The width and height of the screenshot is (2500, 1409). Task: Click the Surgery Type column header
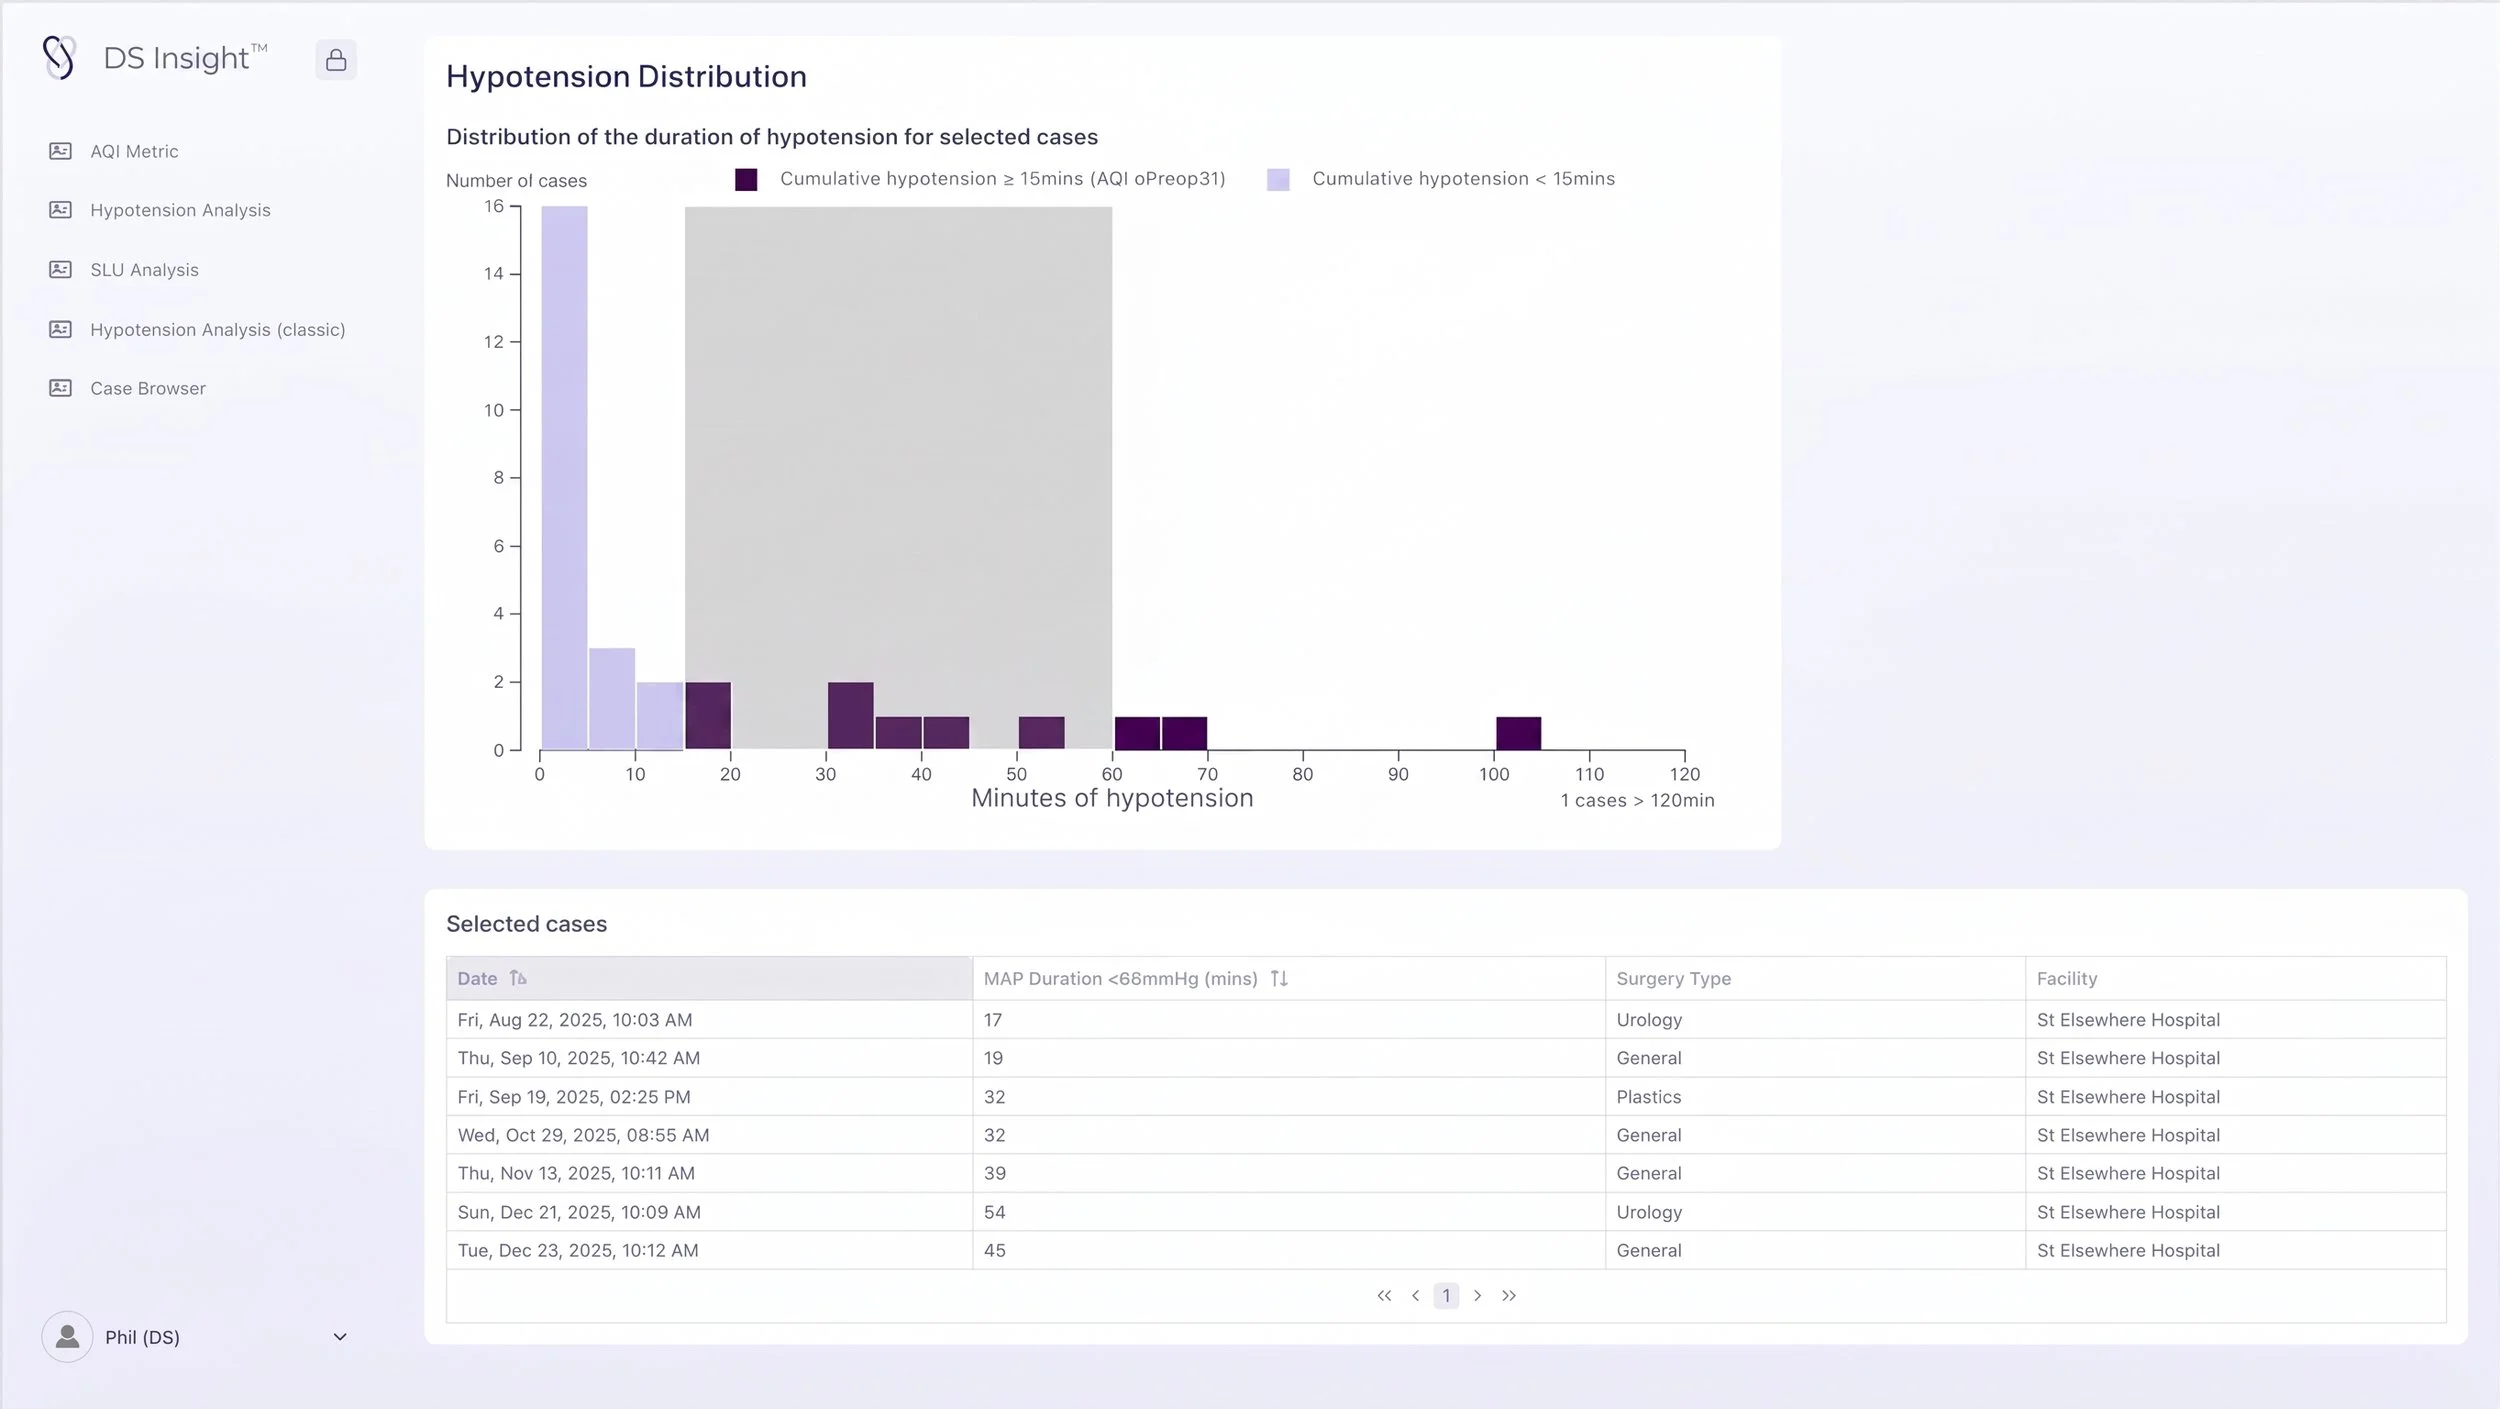click(1815, 978)
